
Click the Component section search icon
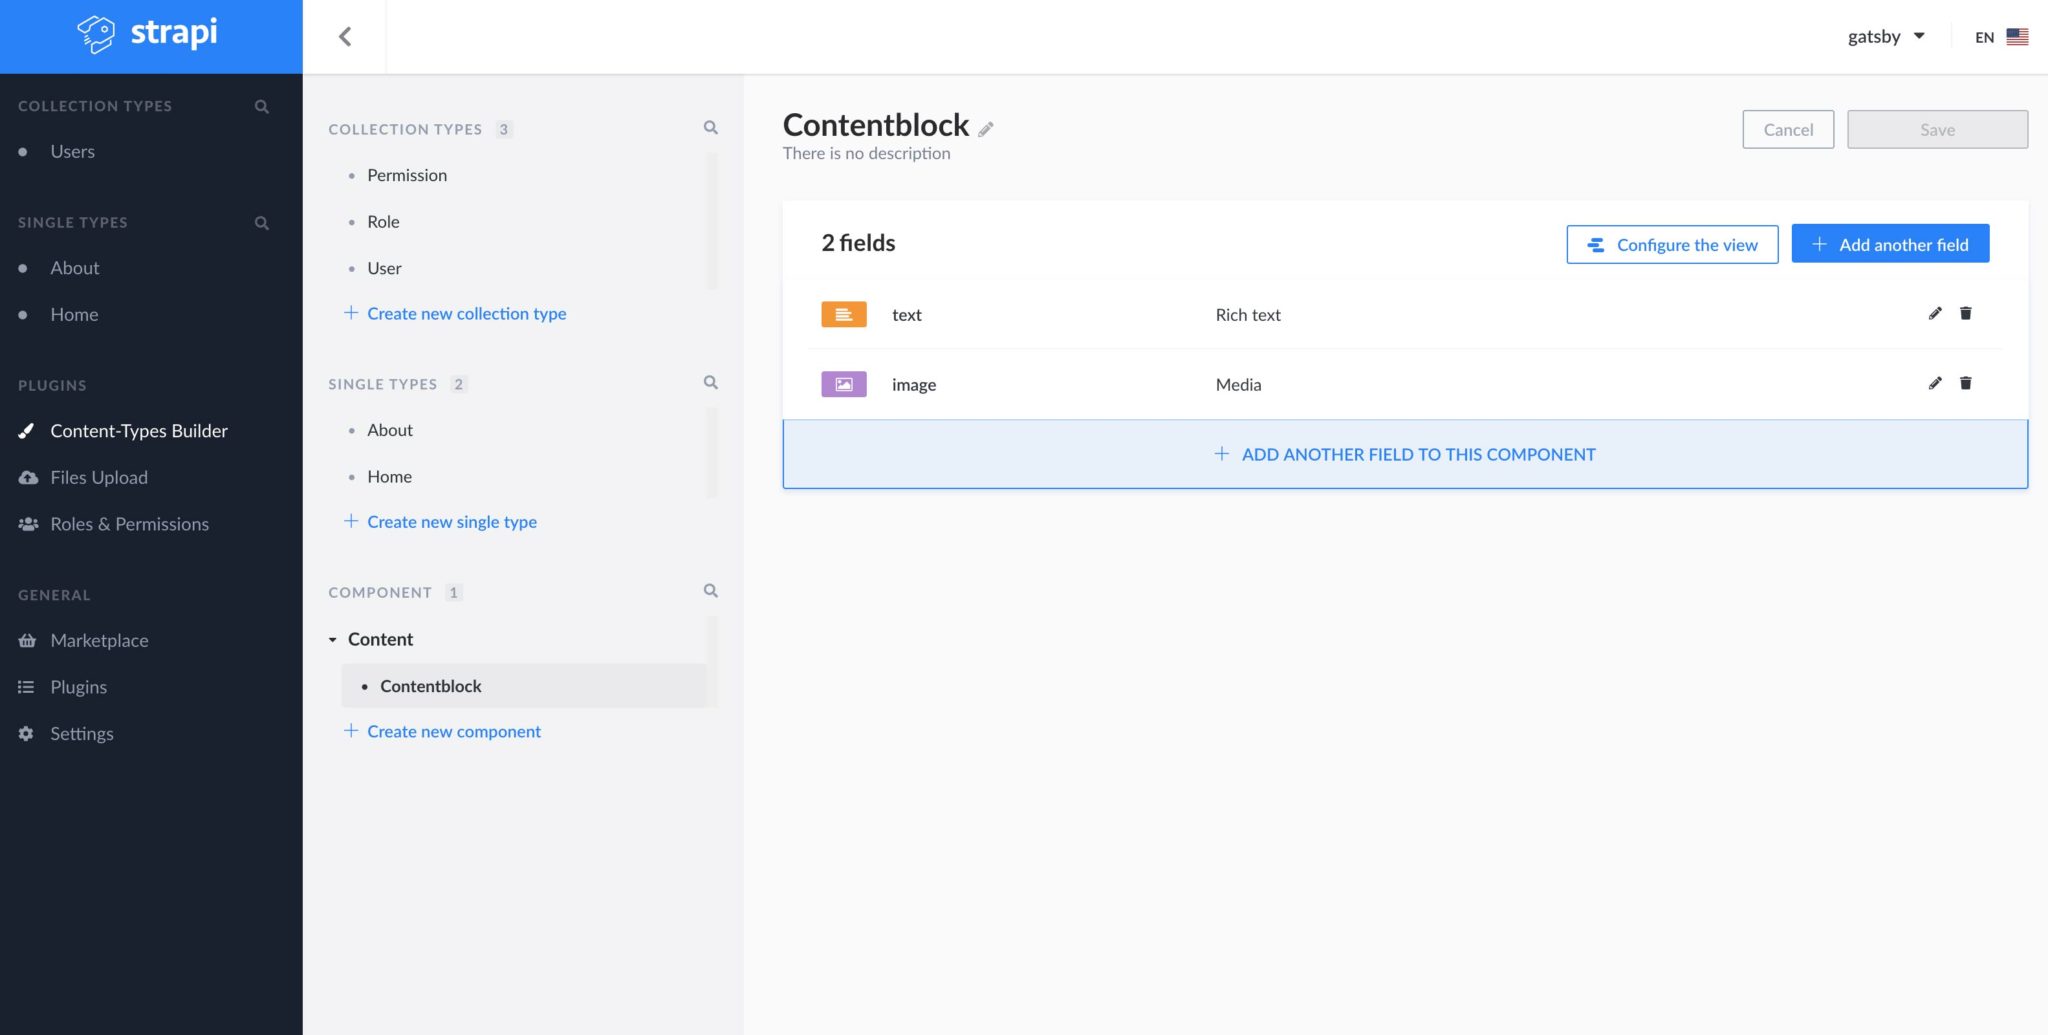pos(710,590)
